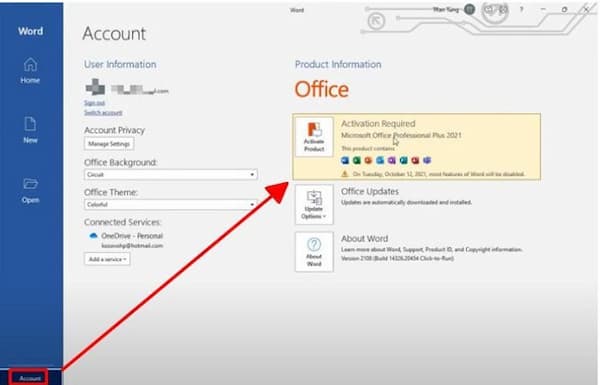600x385 pixels.
Task: Click the 'About Word' heading text
Action: click(x=364, y=238)
